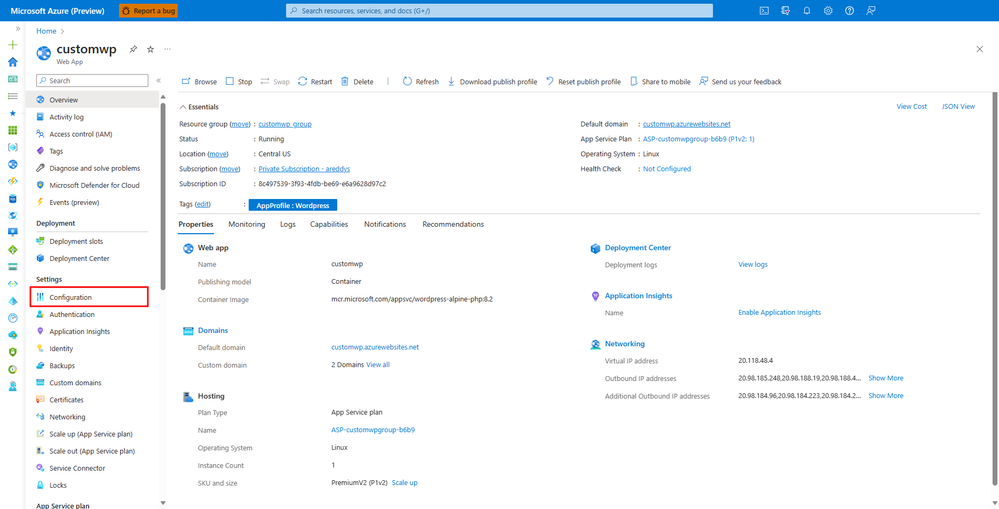Add customwp to favorites star
999x509 pixels.
pyautogui.click(x=150, y=49)
